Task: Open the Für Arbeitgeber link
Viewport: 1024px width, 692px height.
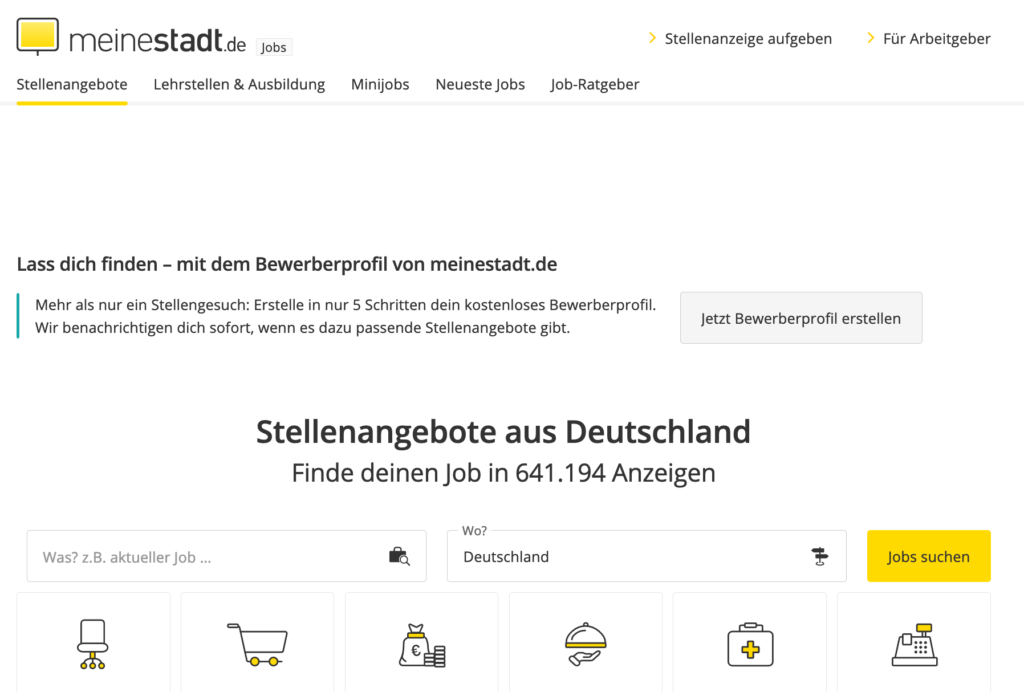Action: (936, 39)
